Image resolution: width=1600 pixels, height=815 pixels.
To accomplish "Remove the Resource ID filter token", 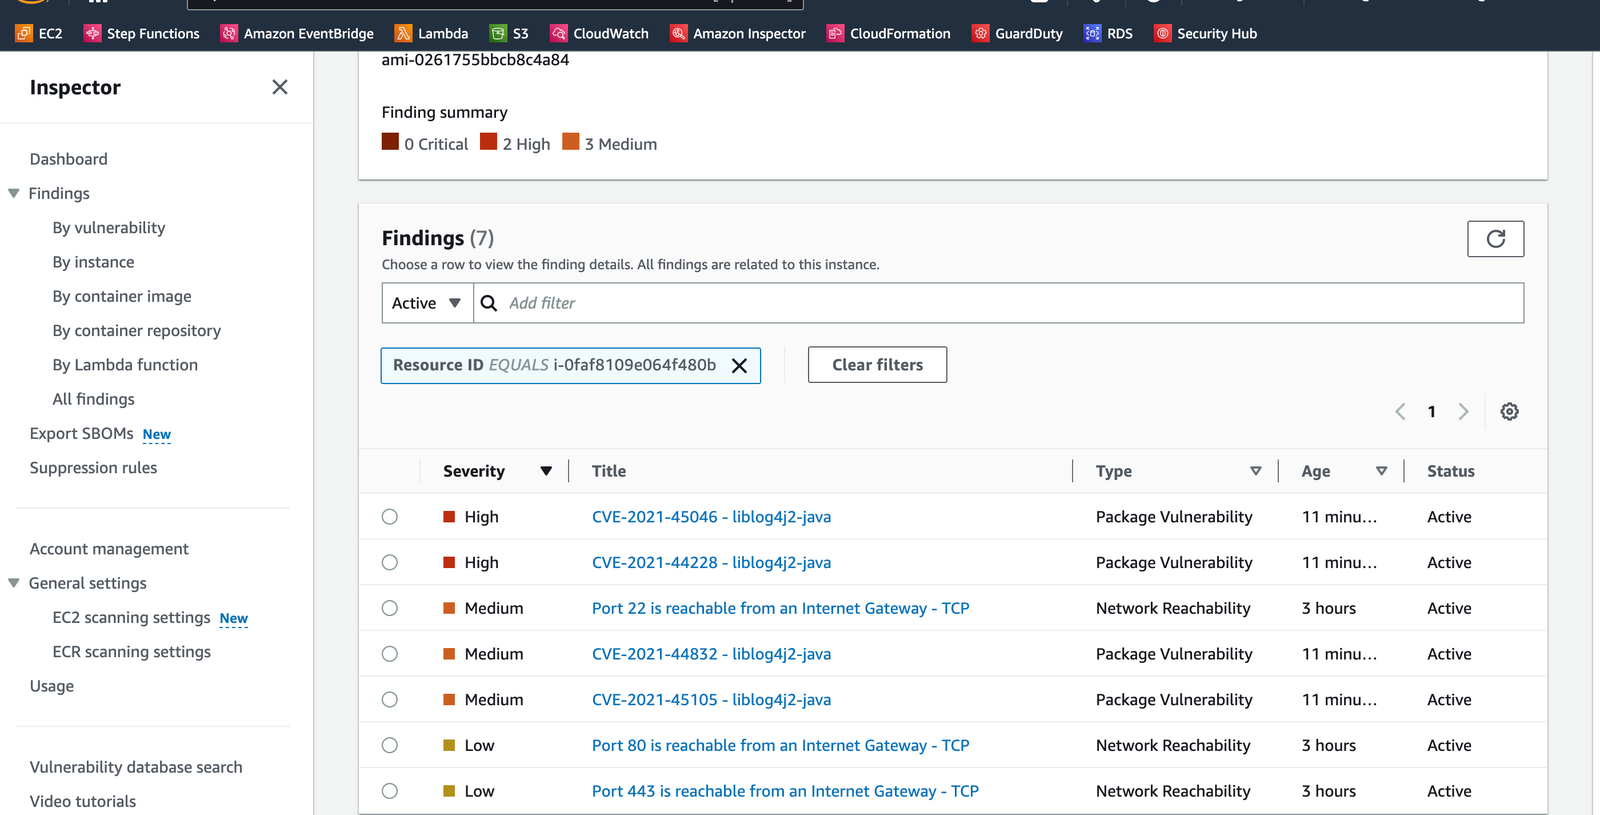I will point(740,366).
